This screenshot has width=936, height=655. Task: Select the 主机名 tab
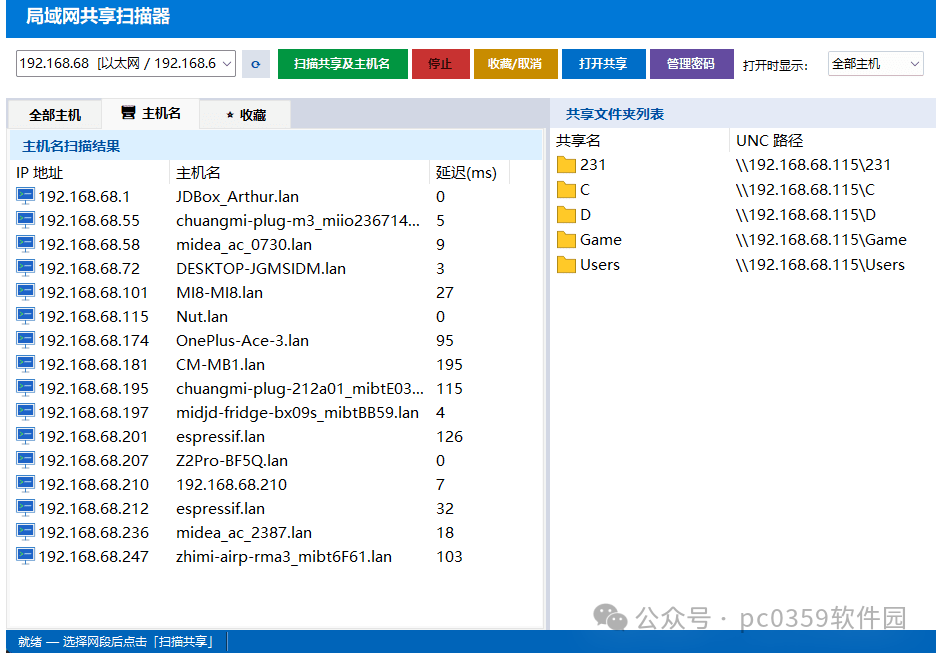click(151, 114)
